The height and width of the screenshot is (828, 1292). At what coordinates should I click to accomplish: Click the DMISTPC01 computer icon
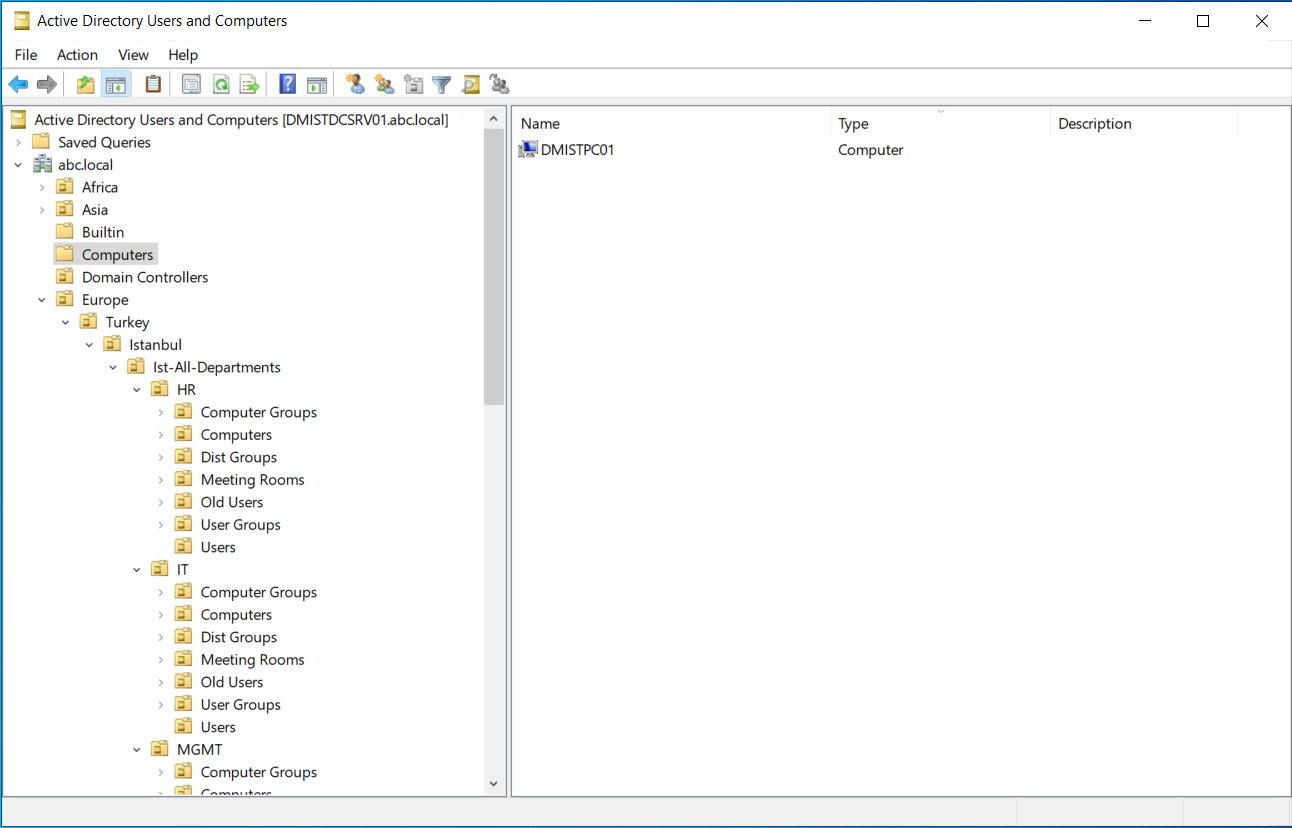tap(528, 150)
